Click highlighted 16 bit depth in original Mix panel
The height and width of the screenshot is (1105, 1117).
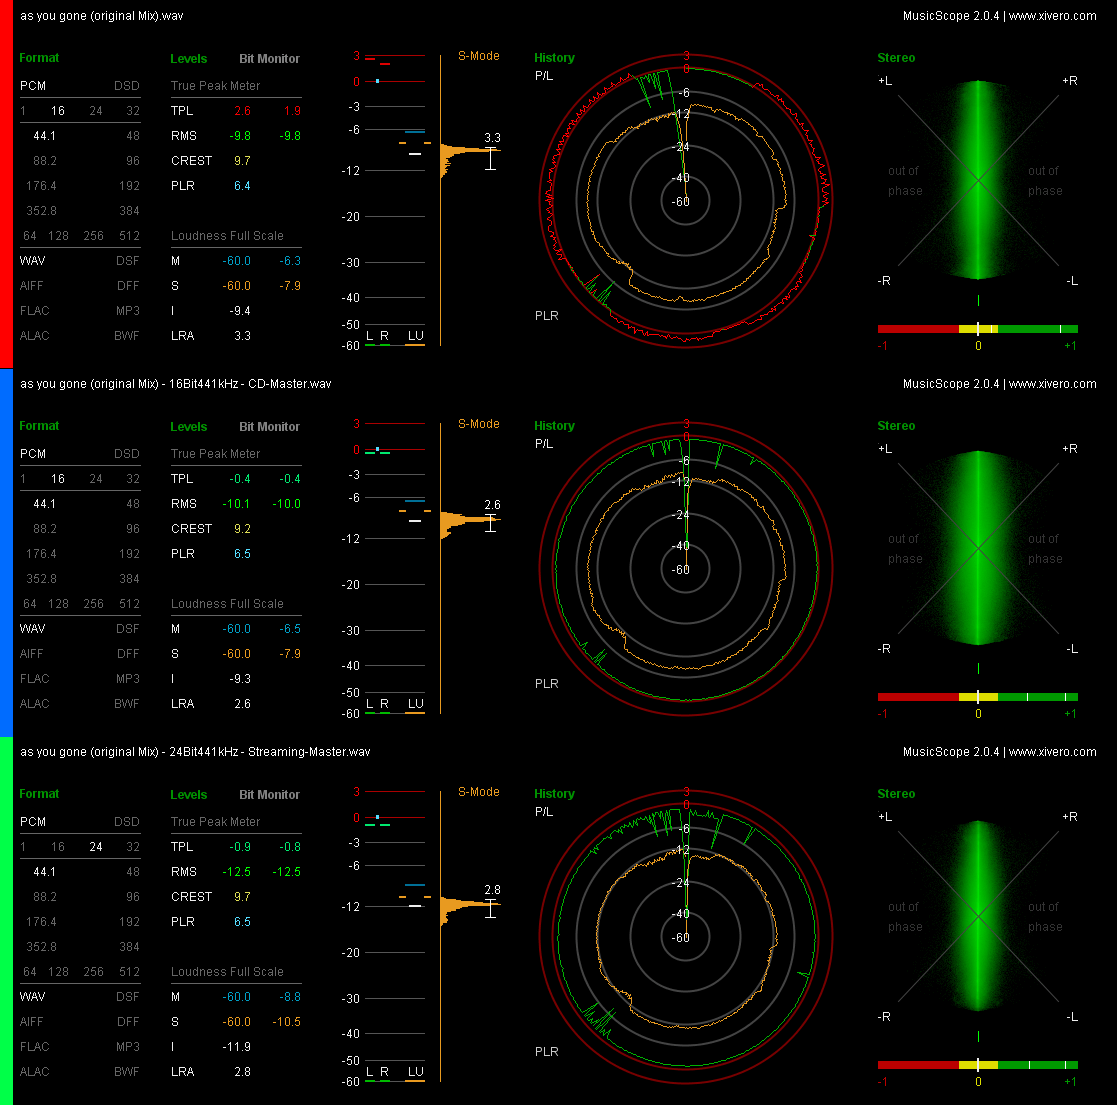pyautogui.click(x=58, y=111)
